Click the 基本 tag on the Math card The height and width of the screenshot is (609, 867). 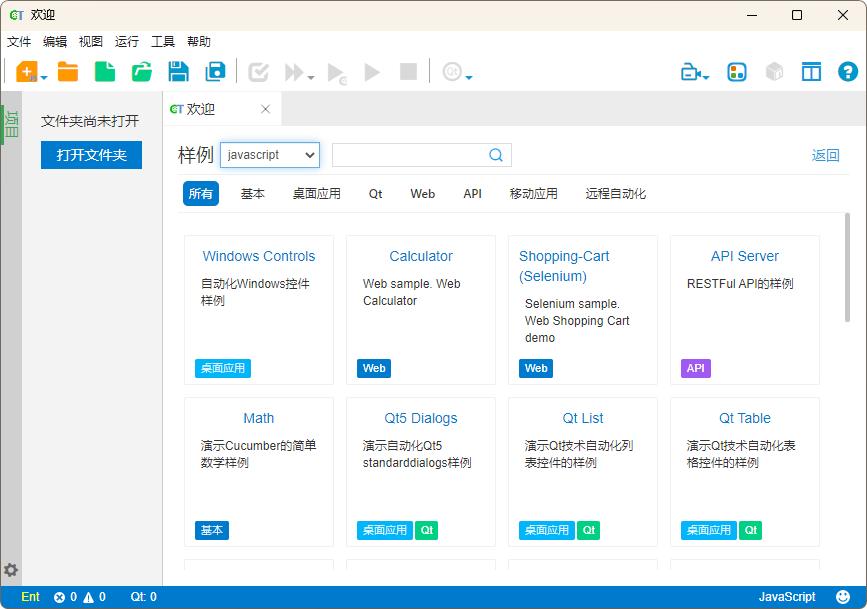(x=212, y=530)
